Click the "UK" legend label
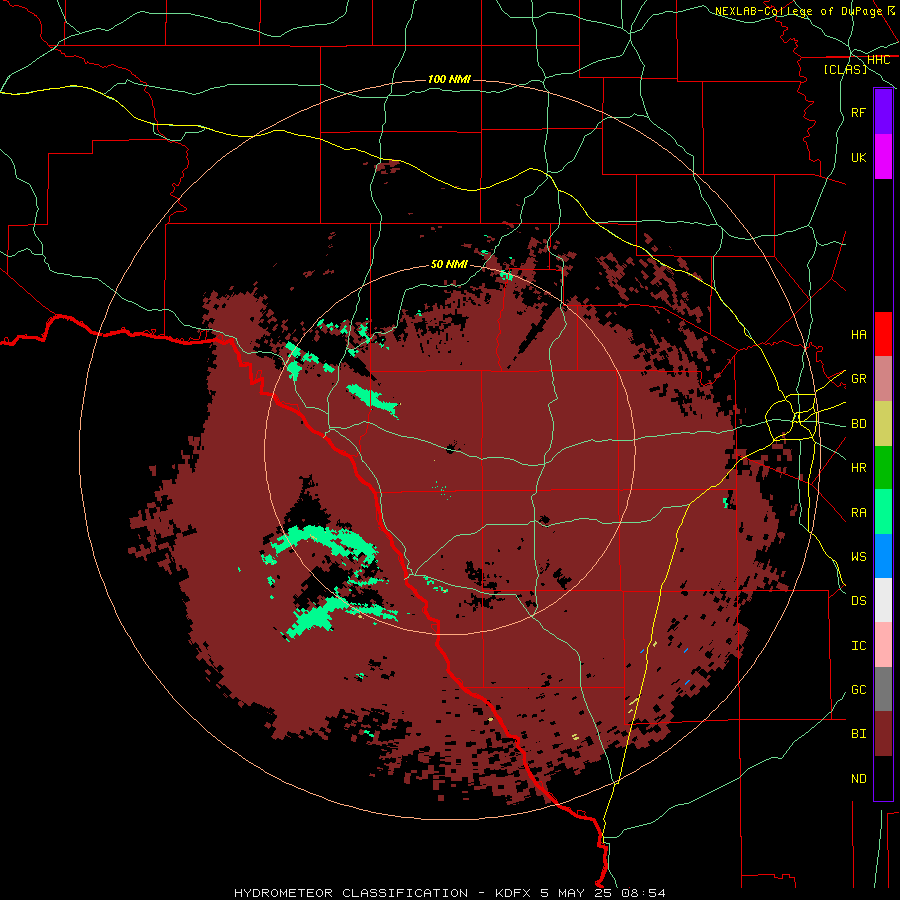Image resolution: width=900 pixels, height=900 pixels. point(858,157)
